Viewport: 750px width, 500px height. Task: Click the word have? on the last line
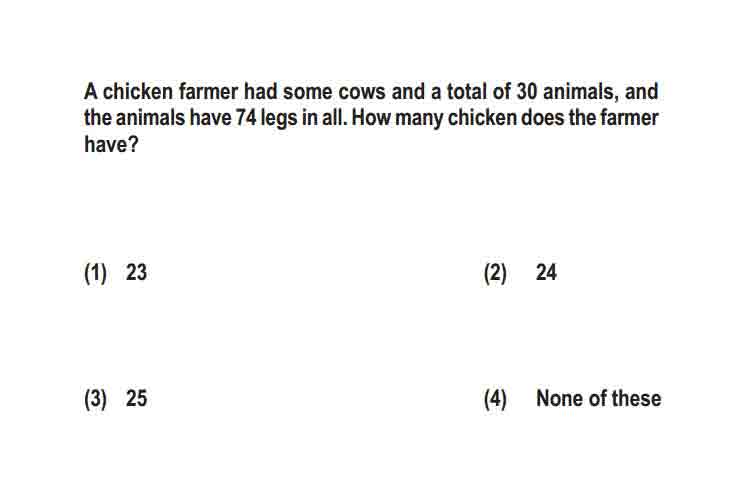point(111,144)
